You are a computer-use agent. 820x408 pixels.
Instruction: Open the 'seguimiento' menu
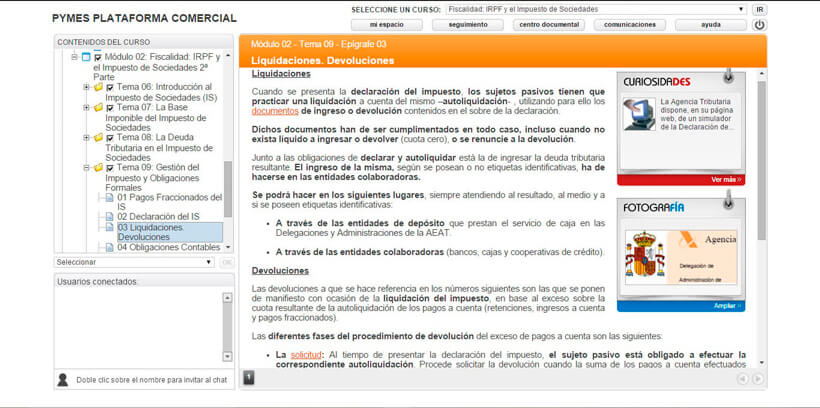tap(468, 25)
